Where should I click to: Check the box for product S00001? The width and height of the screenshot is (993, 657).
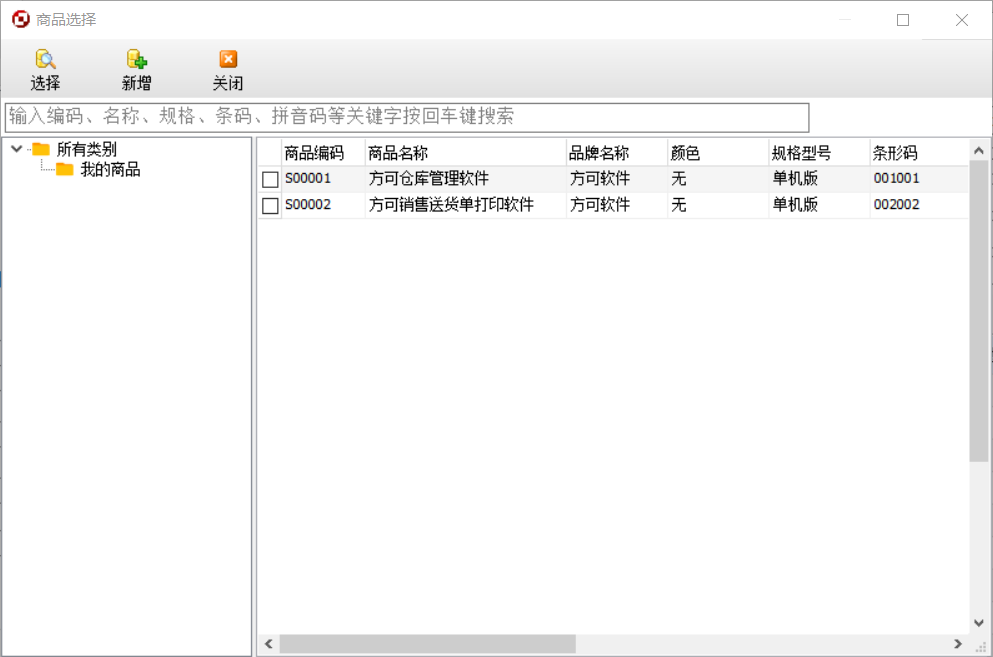tap(270, 180)
